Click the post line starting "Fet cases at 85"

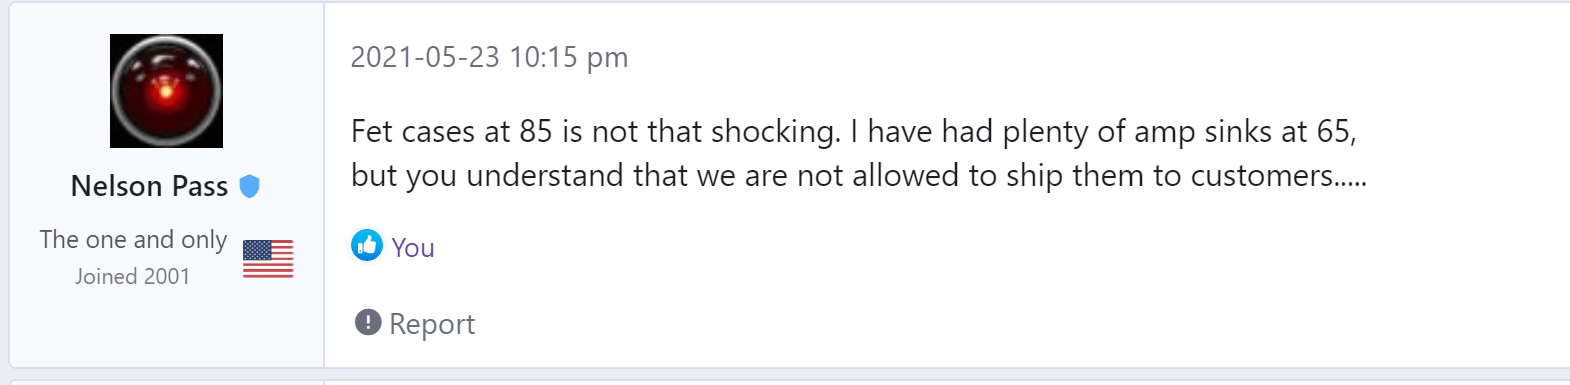854,132
